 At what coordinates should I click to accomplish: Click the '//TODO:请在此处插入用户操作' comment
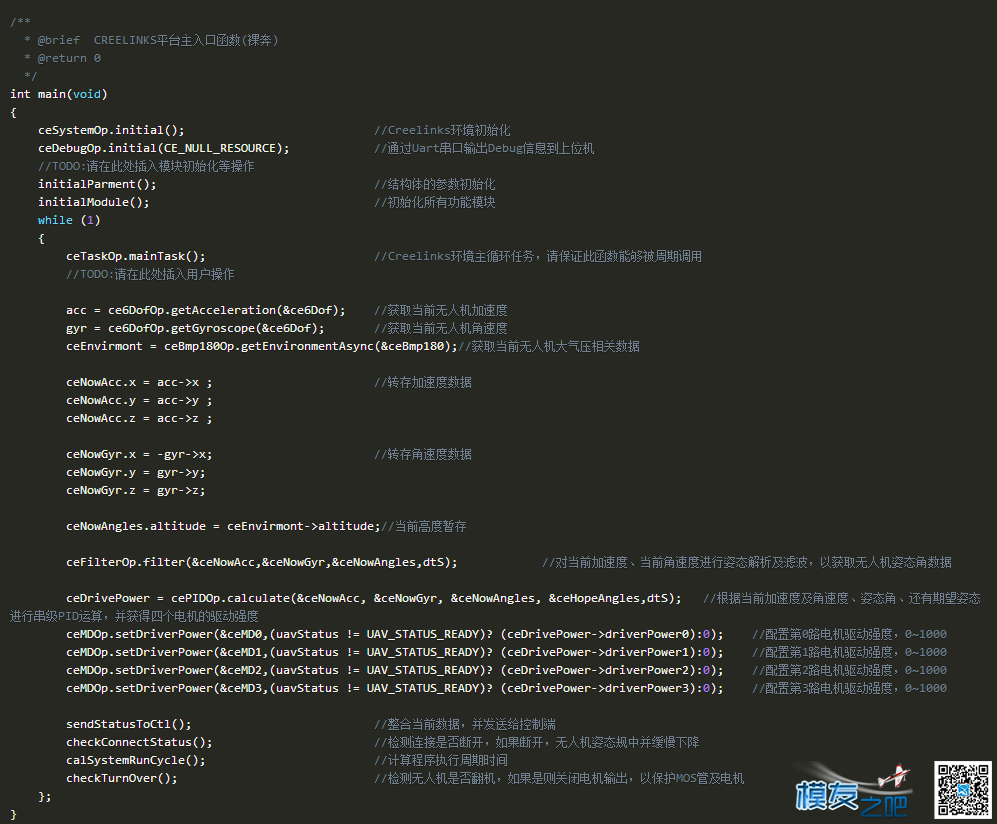tap(150, 274)
